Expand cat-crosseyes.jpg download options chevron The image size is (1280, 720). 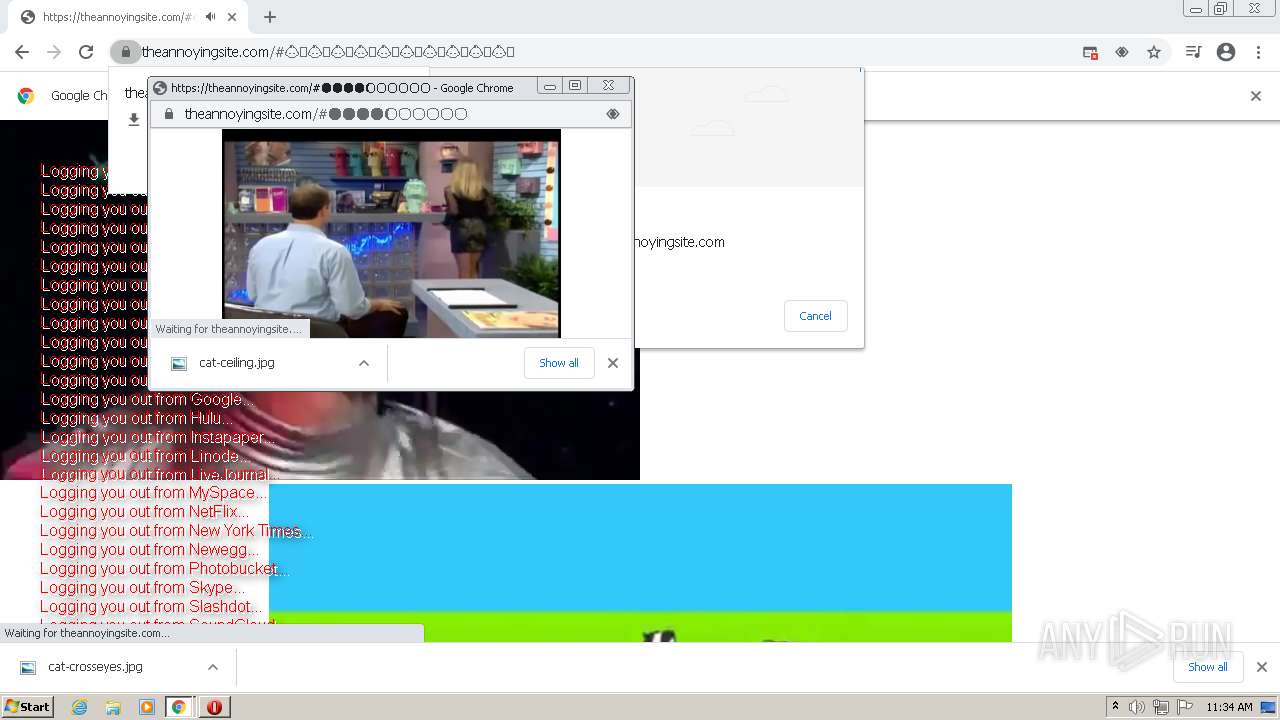[213, 667]
